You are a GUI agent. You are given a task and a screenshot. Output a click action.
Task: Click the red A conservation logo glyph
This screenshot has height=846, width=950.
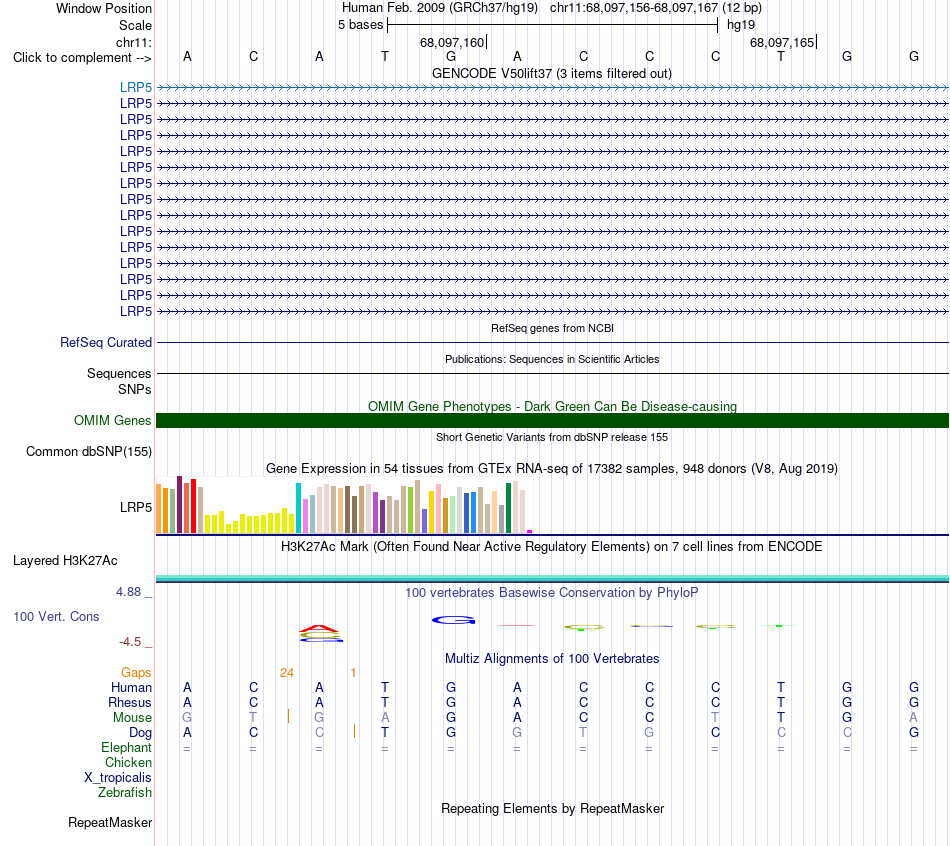321,628
